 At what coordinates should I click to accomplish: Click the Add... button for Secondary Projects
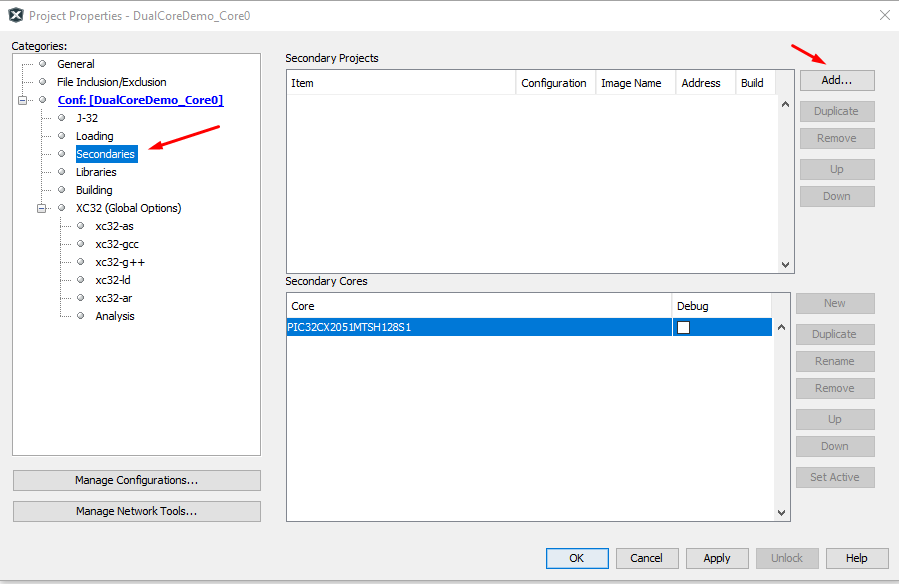point(836,80)
